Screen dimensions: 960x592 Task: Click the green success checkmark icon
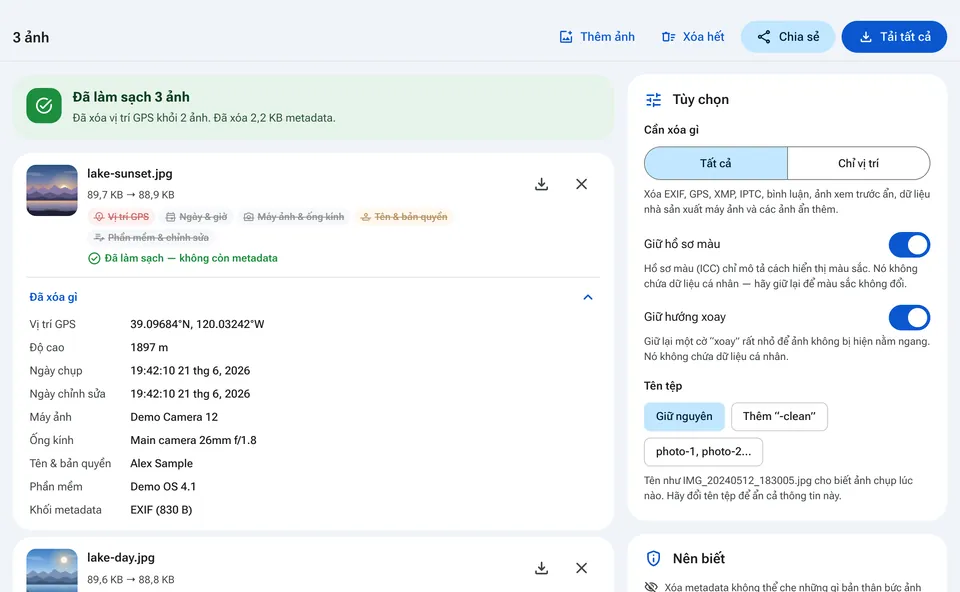(x=44, y=105)
